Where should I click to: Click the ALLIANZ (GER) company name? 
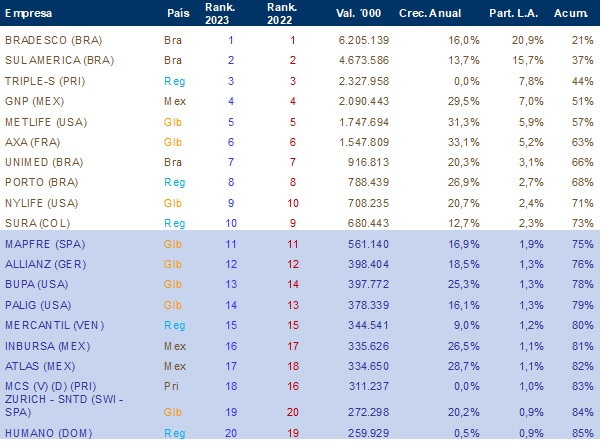[45, 263]
